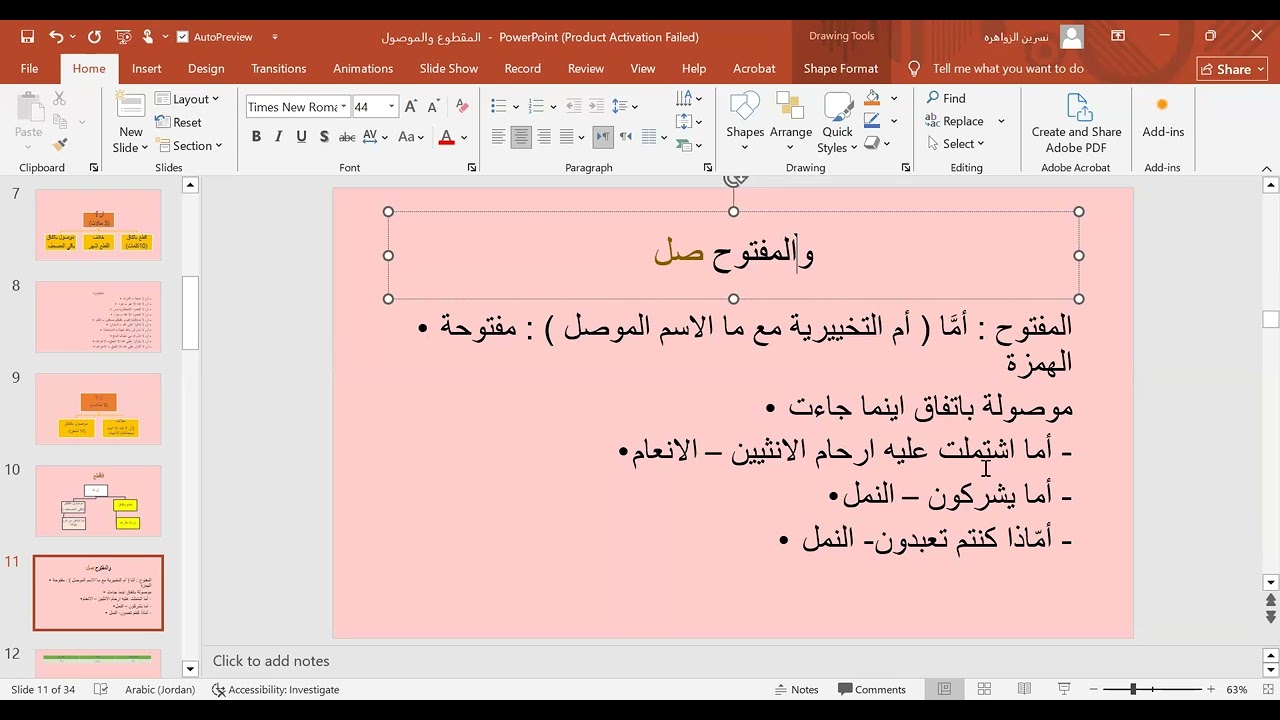Open the File tab
The height and width of the screenshot is (720, 1280).
coord(30,68)
